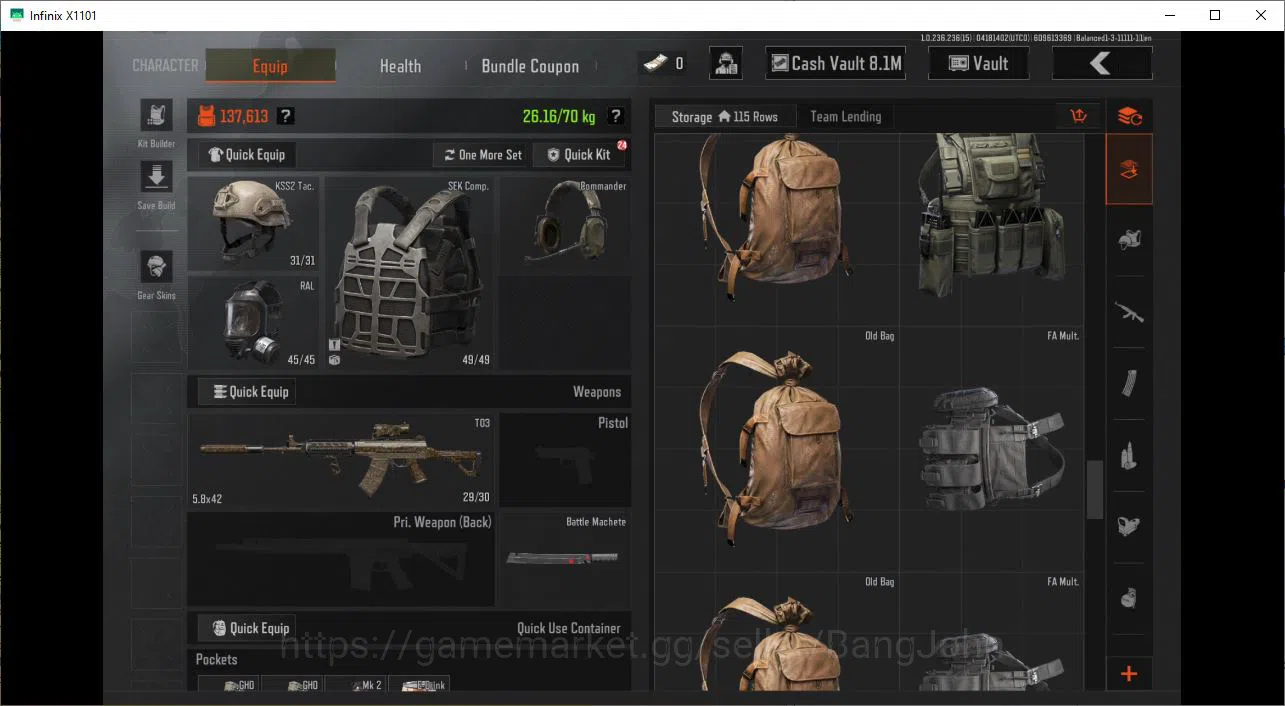Image resolution: width=1285 pixels, height=706 pixels.
Task: Click the help icon next to 137,613 value
Action: point(285,116)
